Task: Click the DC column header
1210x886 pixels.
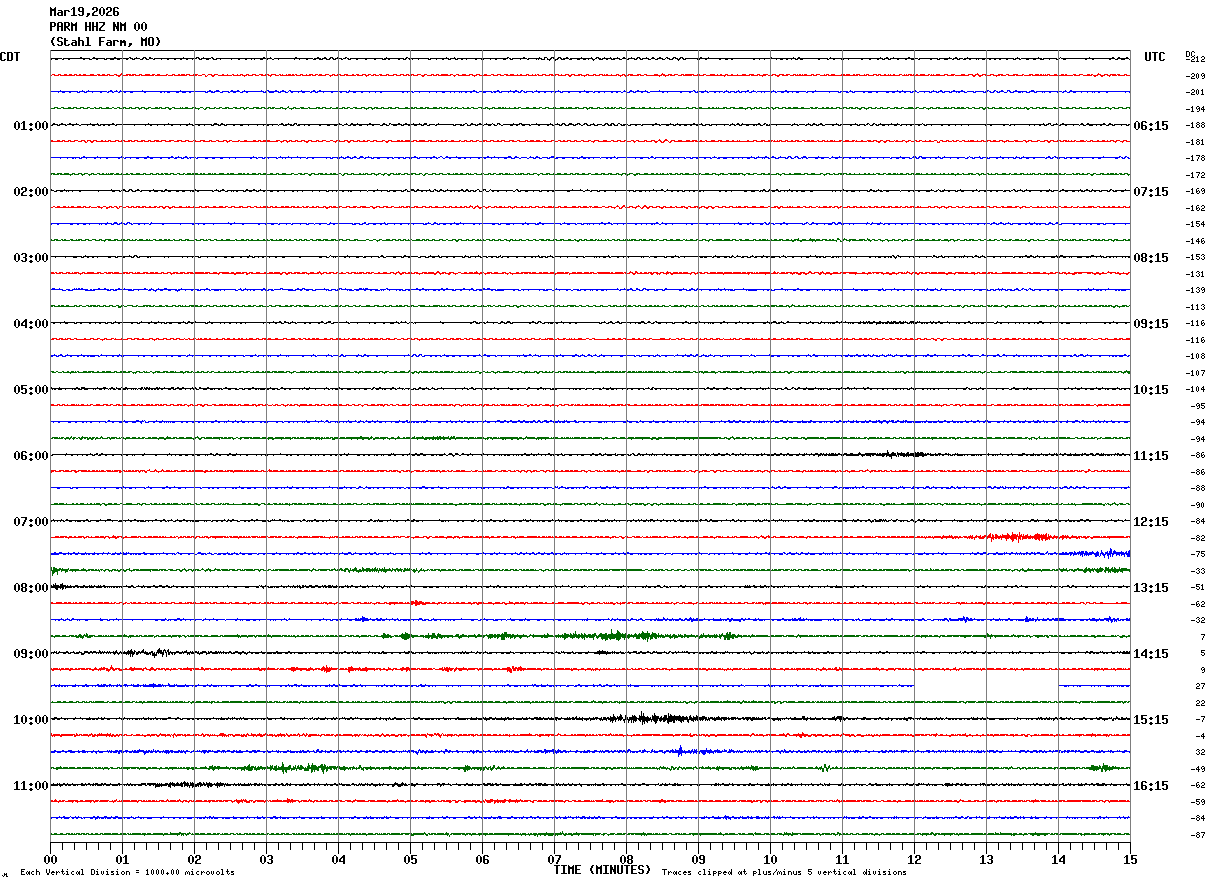Action: click(x=1190, y=54)
